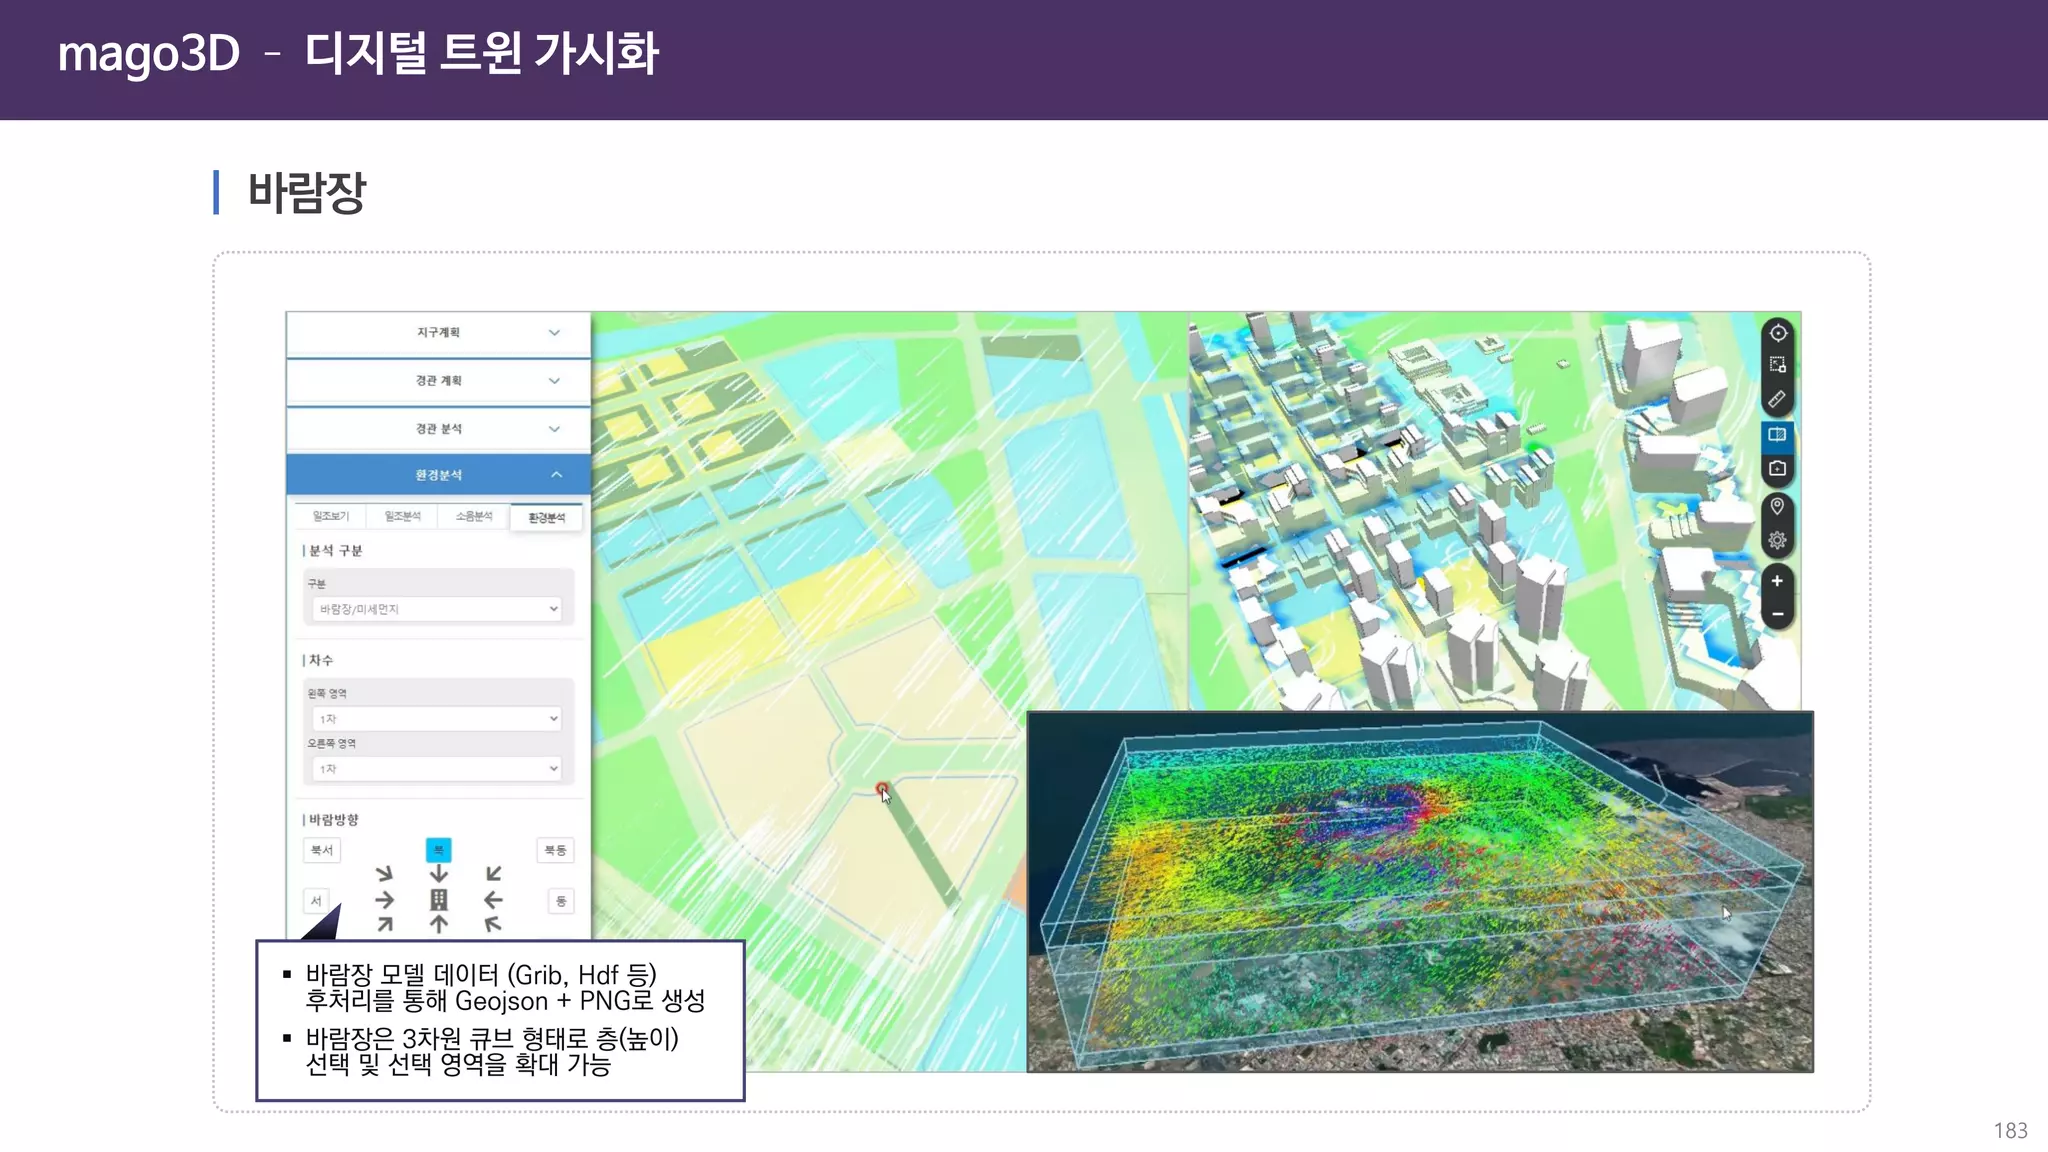Expand the 지구계획 accordion section
This screenshot has width=2048, height=1152.
click(x=438, y=333)
